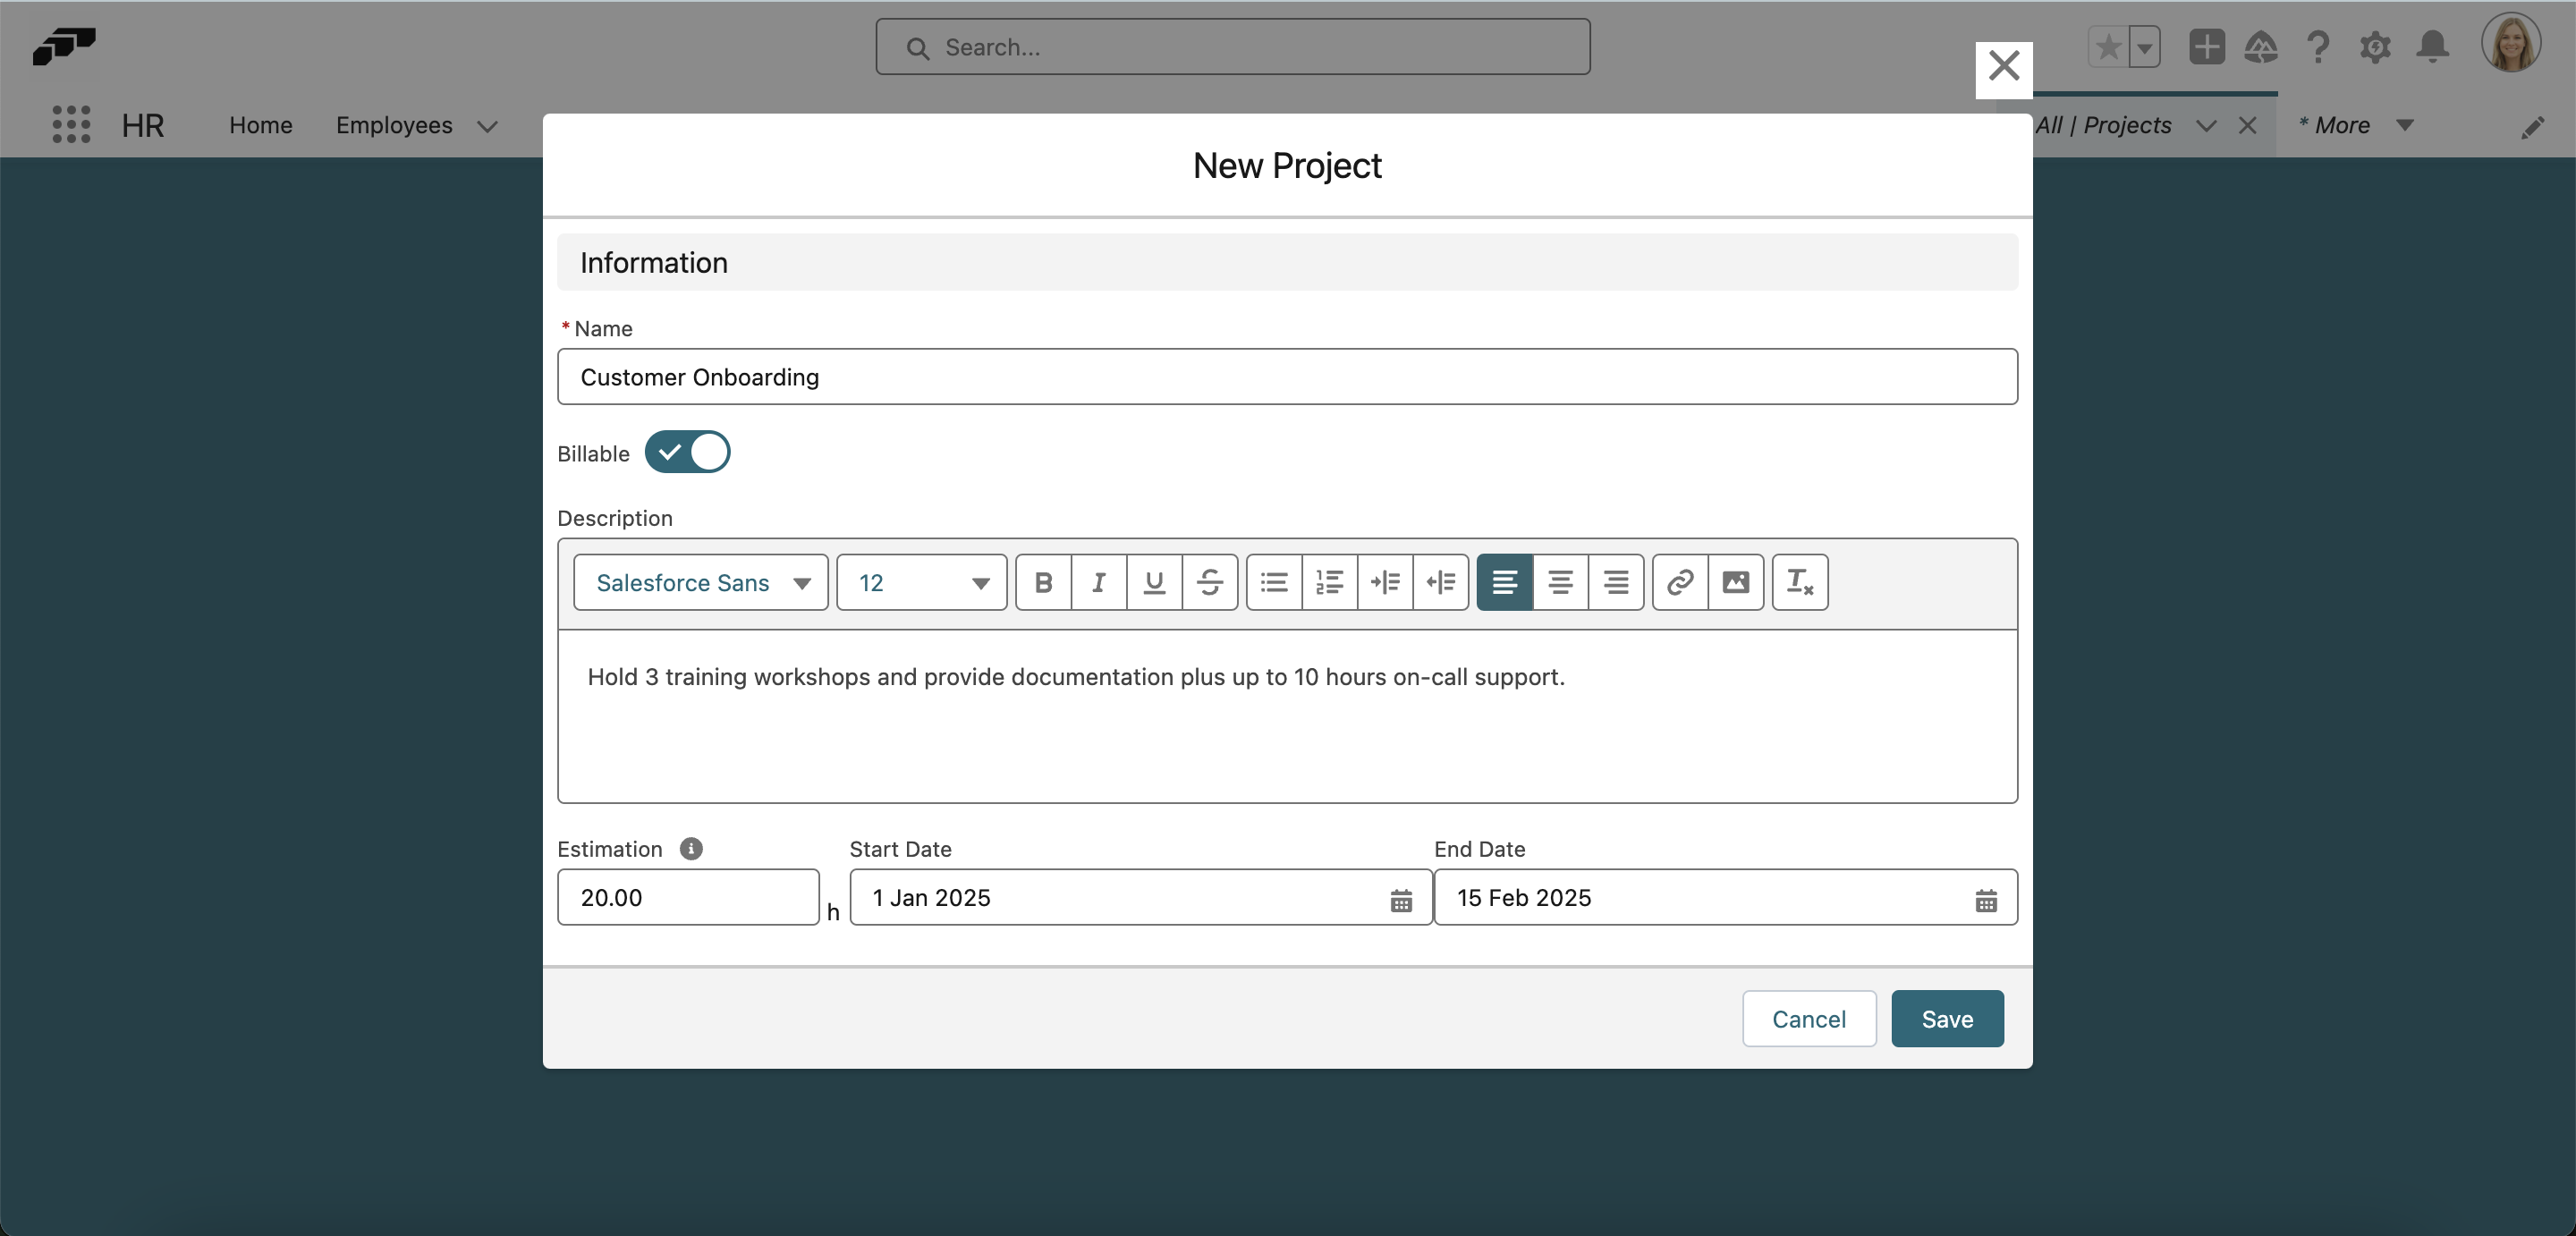Switch to the Home tab
The height and width of the screenshot is (1236, 2576).
click(261, 125)
